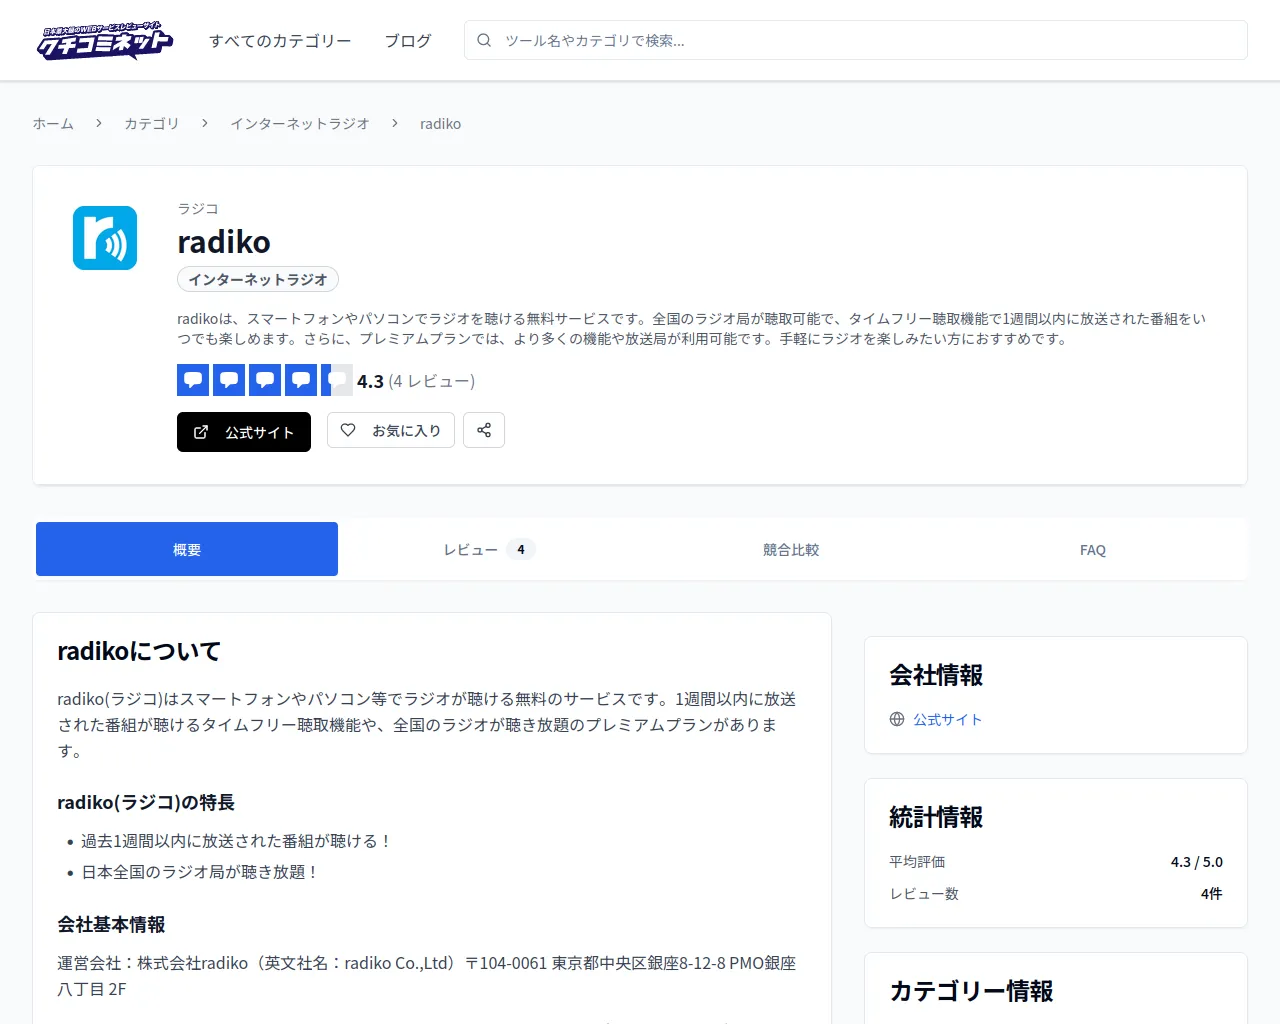Viewport: 1280px width, 1024px height.
Task: Click bullet 日本全国のラジオ局が聴き放題！
Action: pos(200,872)
